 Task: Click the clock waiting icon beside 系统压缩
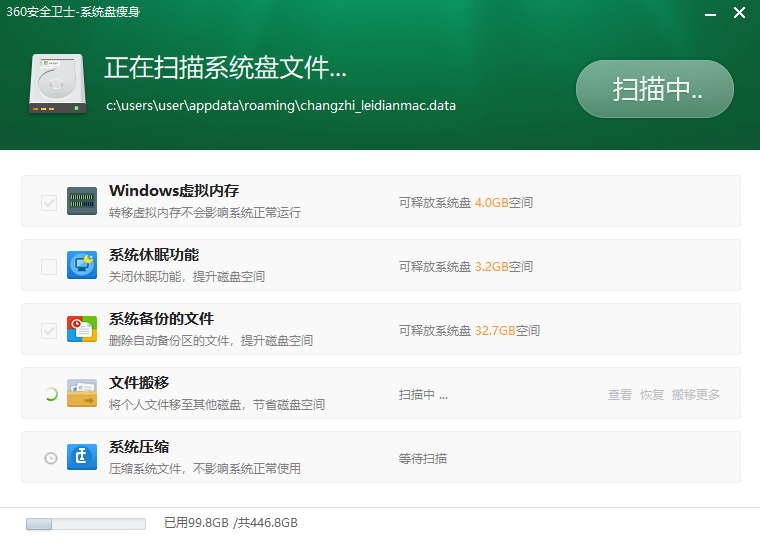point(50,458)
